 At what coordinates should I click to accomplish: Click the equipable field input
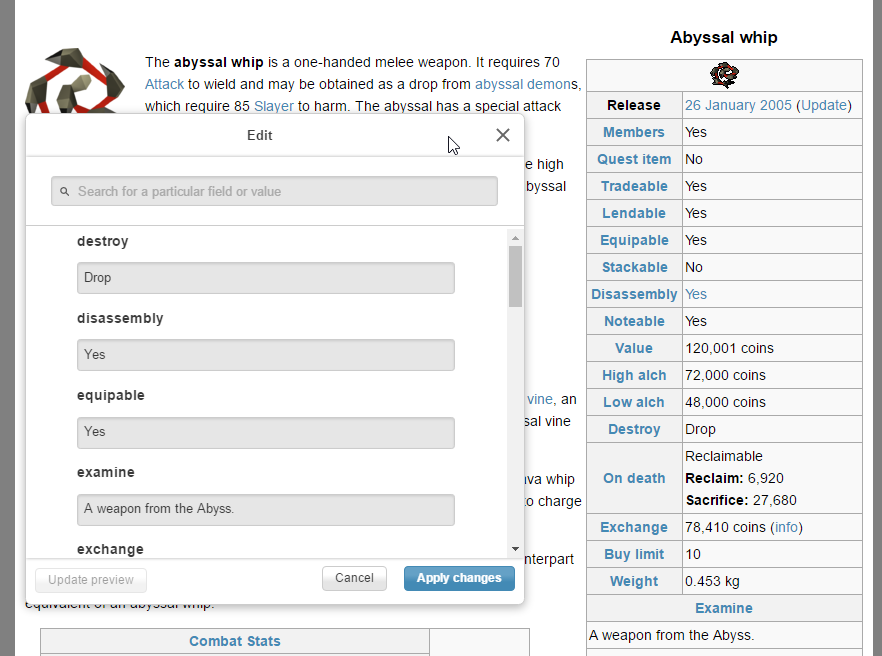pos(265,432)
